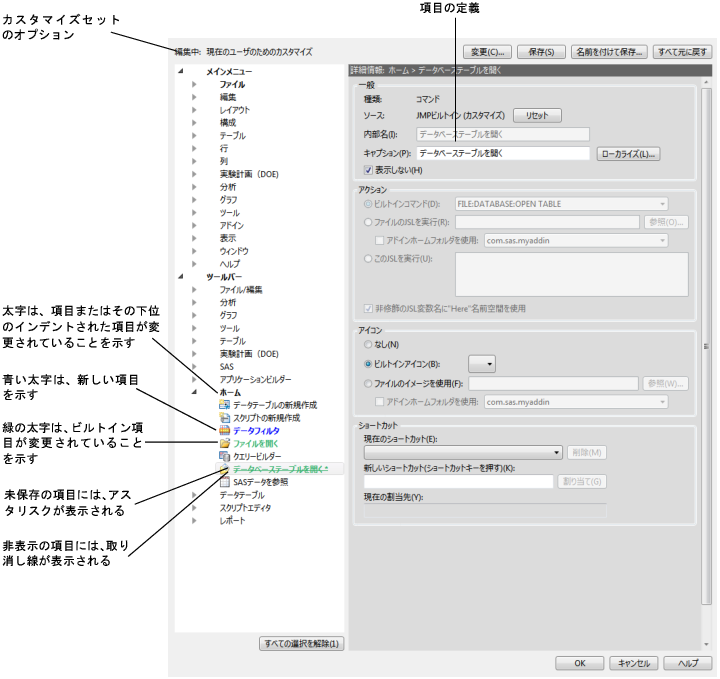This screenshot has height=679, width=720.
Task: Click the 名前を付けて保存... button
Action: [609, 52]
